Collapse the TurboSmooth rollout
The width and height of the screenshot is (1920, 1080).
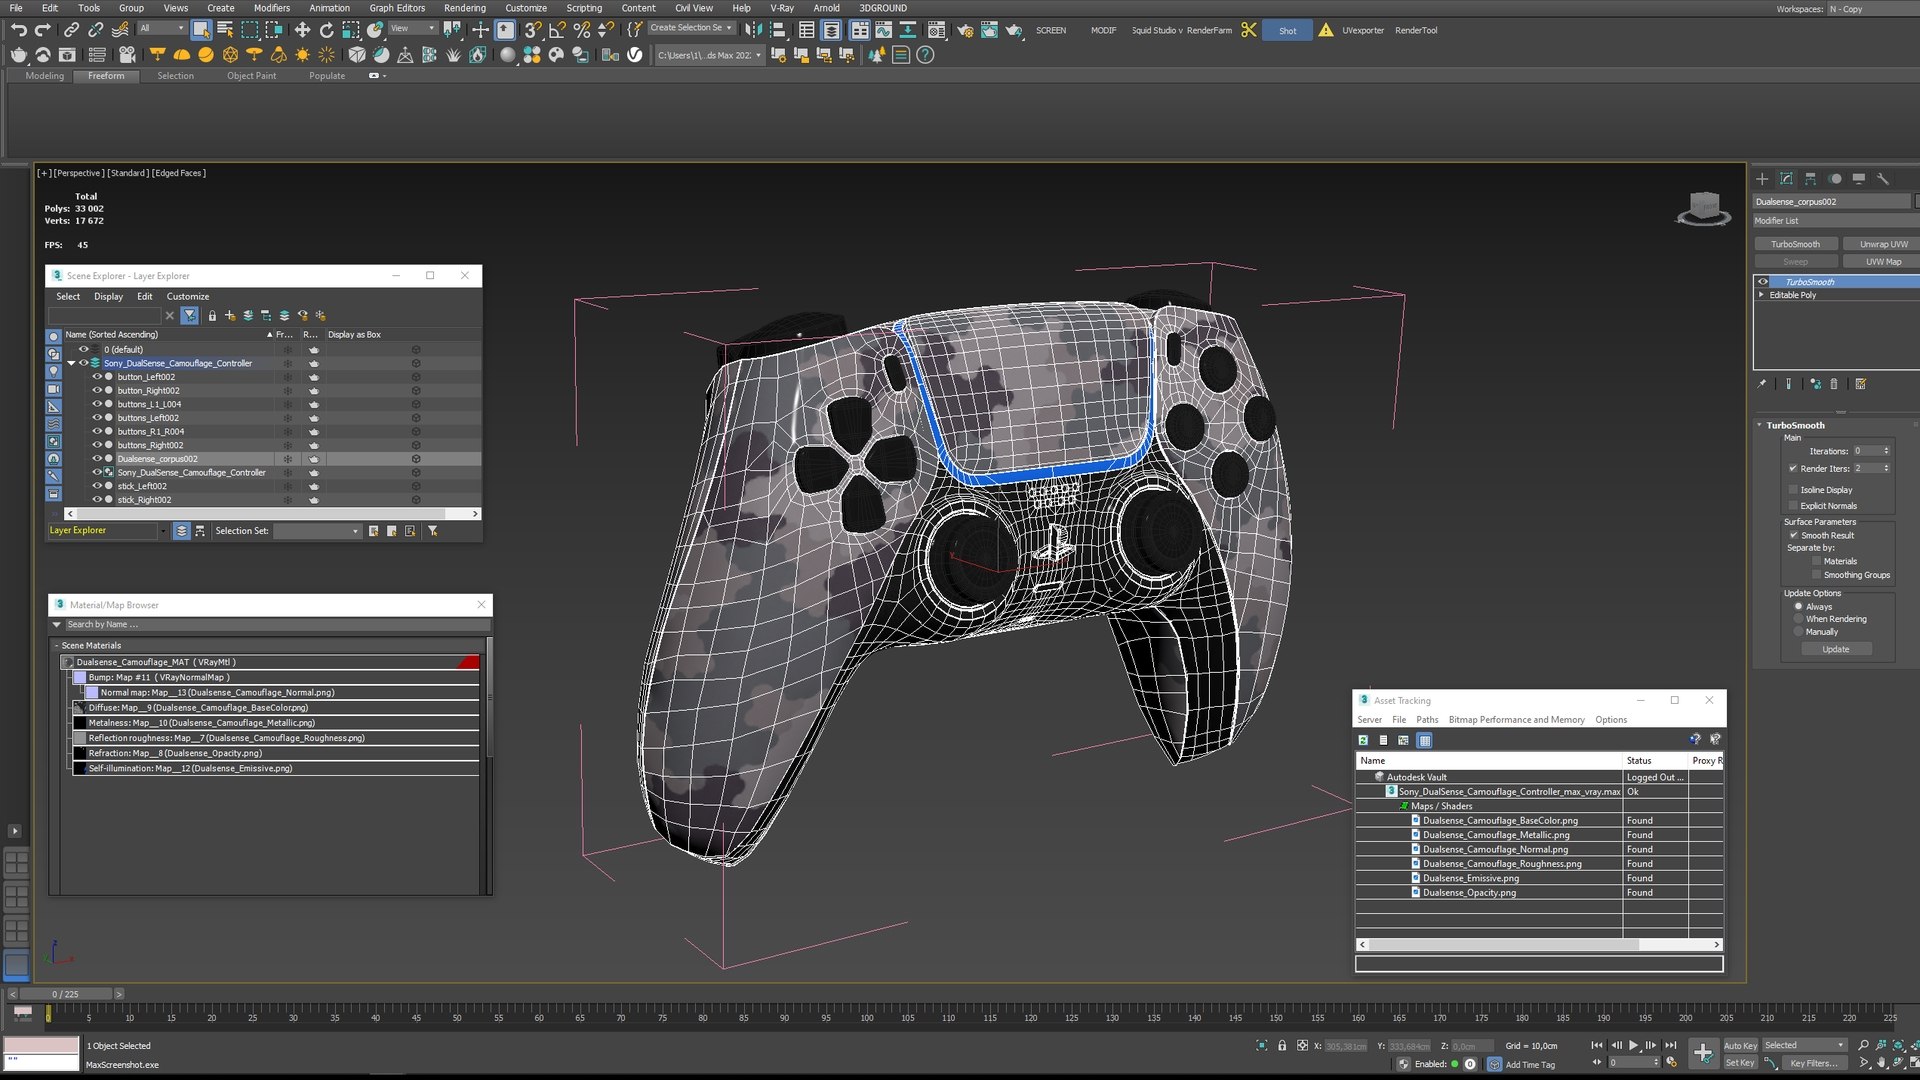click(x=1760, y=425)
